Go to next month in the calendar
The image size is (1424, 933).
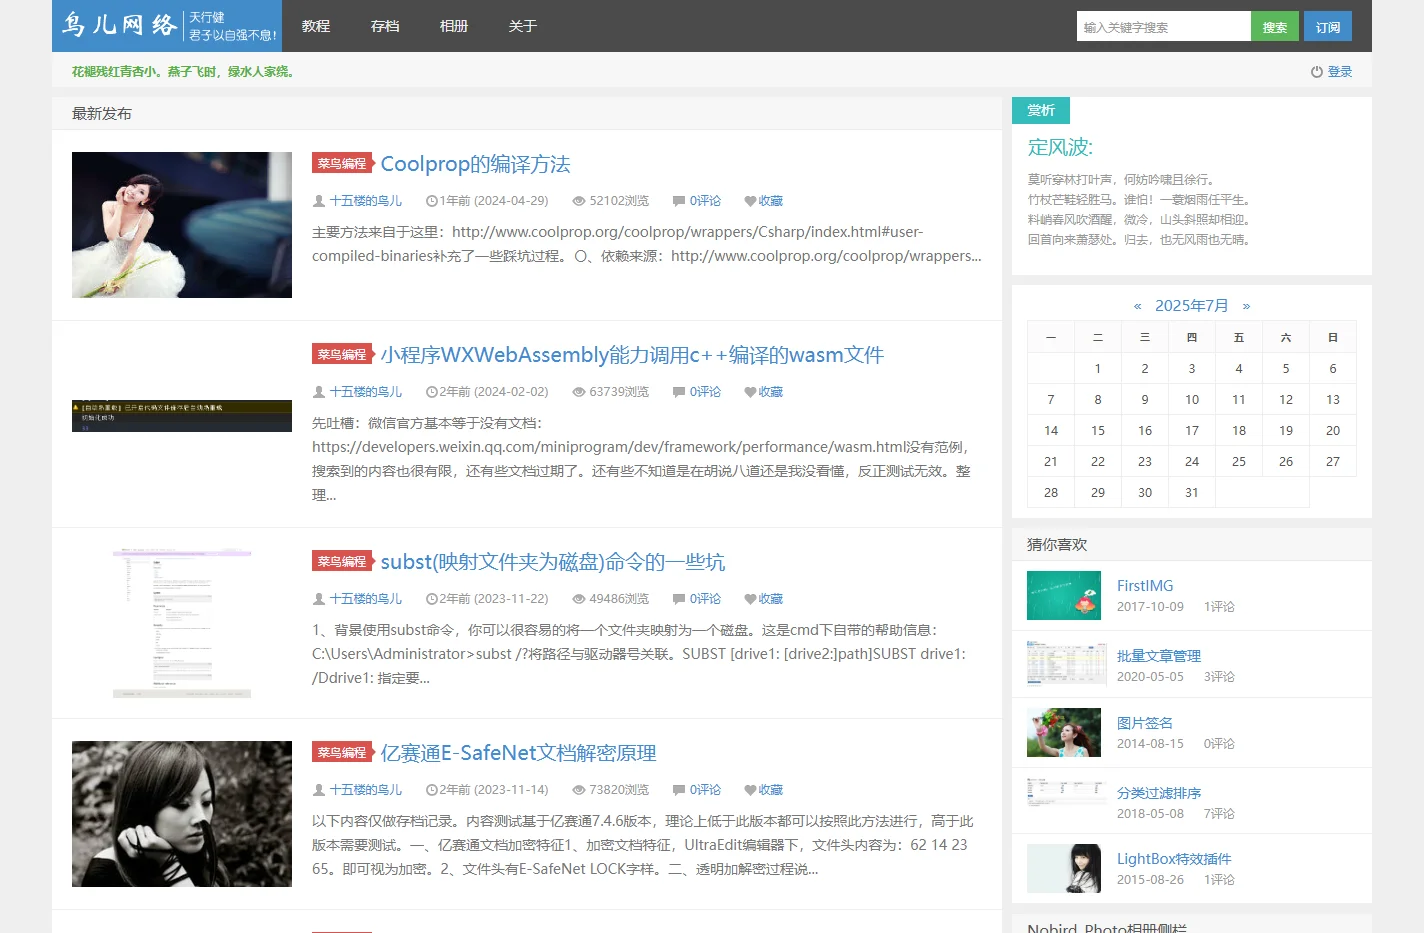click(x=1246, y=306)
